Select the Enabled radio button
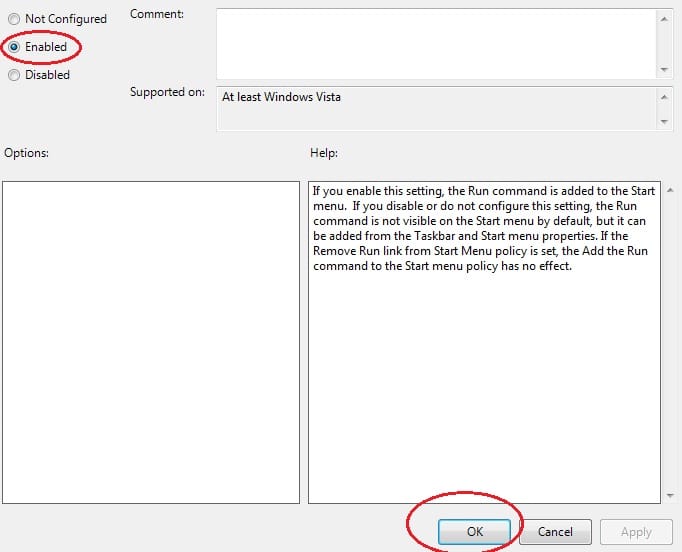 [14, 47]
